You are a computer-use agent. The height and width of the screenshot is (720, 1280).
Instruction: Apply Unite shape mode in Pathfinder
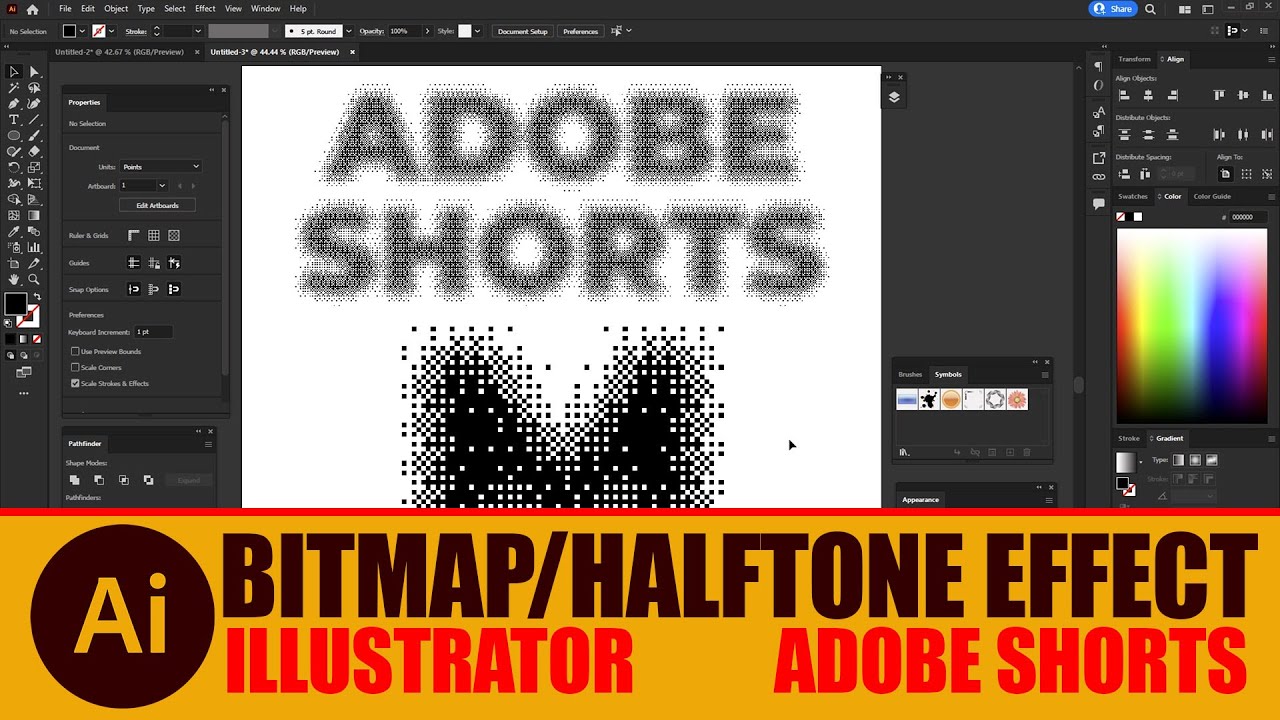[x=74, y=480]
